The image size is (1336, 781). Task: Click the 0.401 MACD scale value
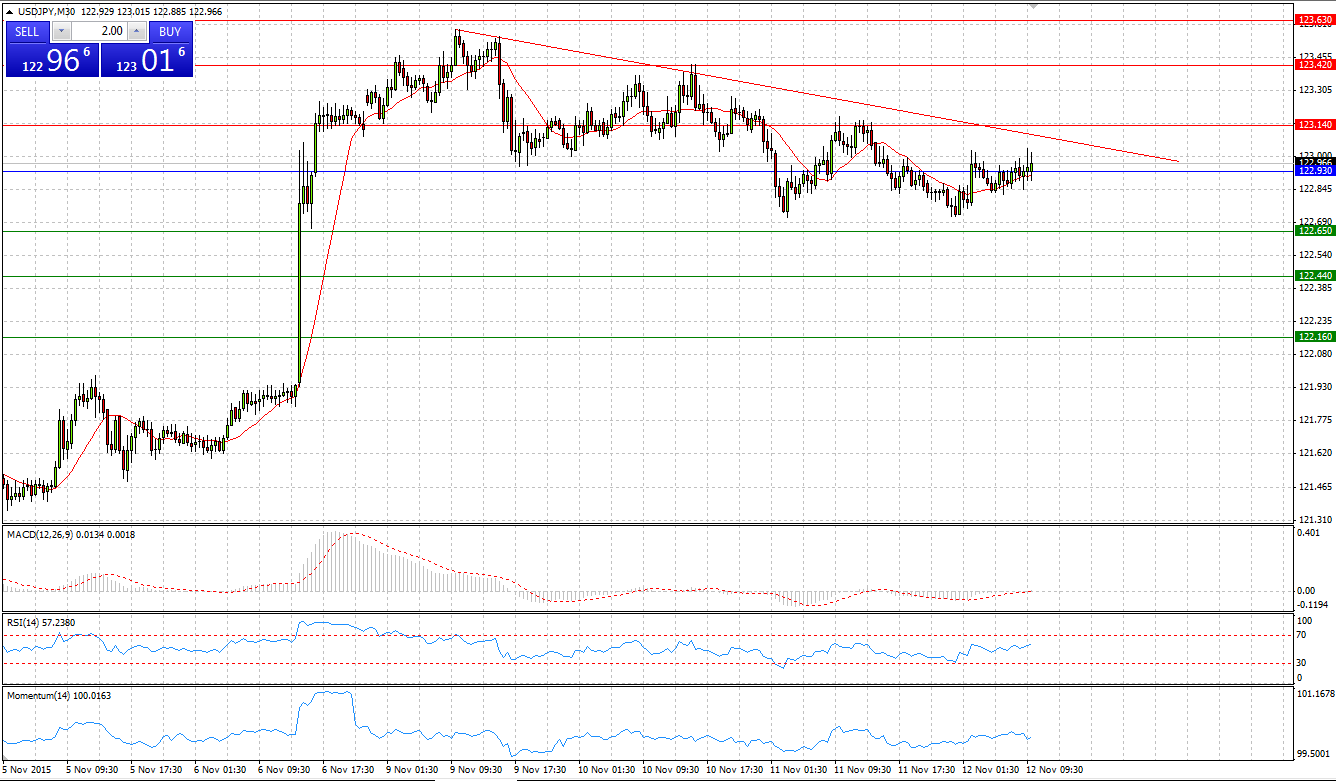tap(1307, 533)
